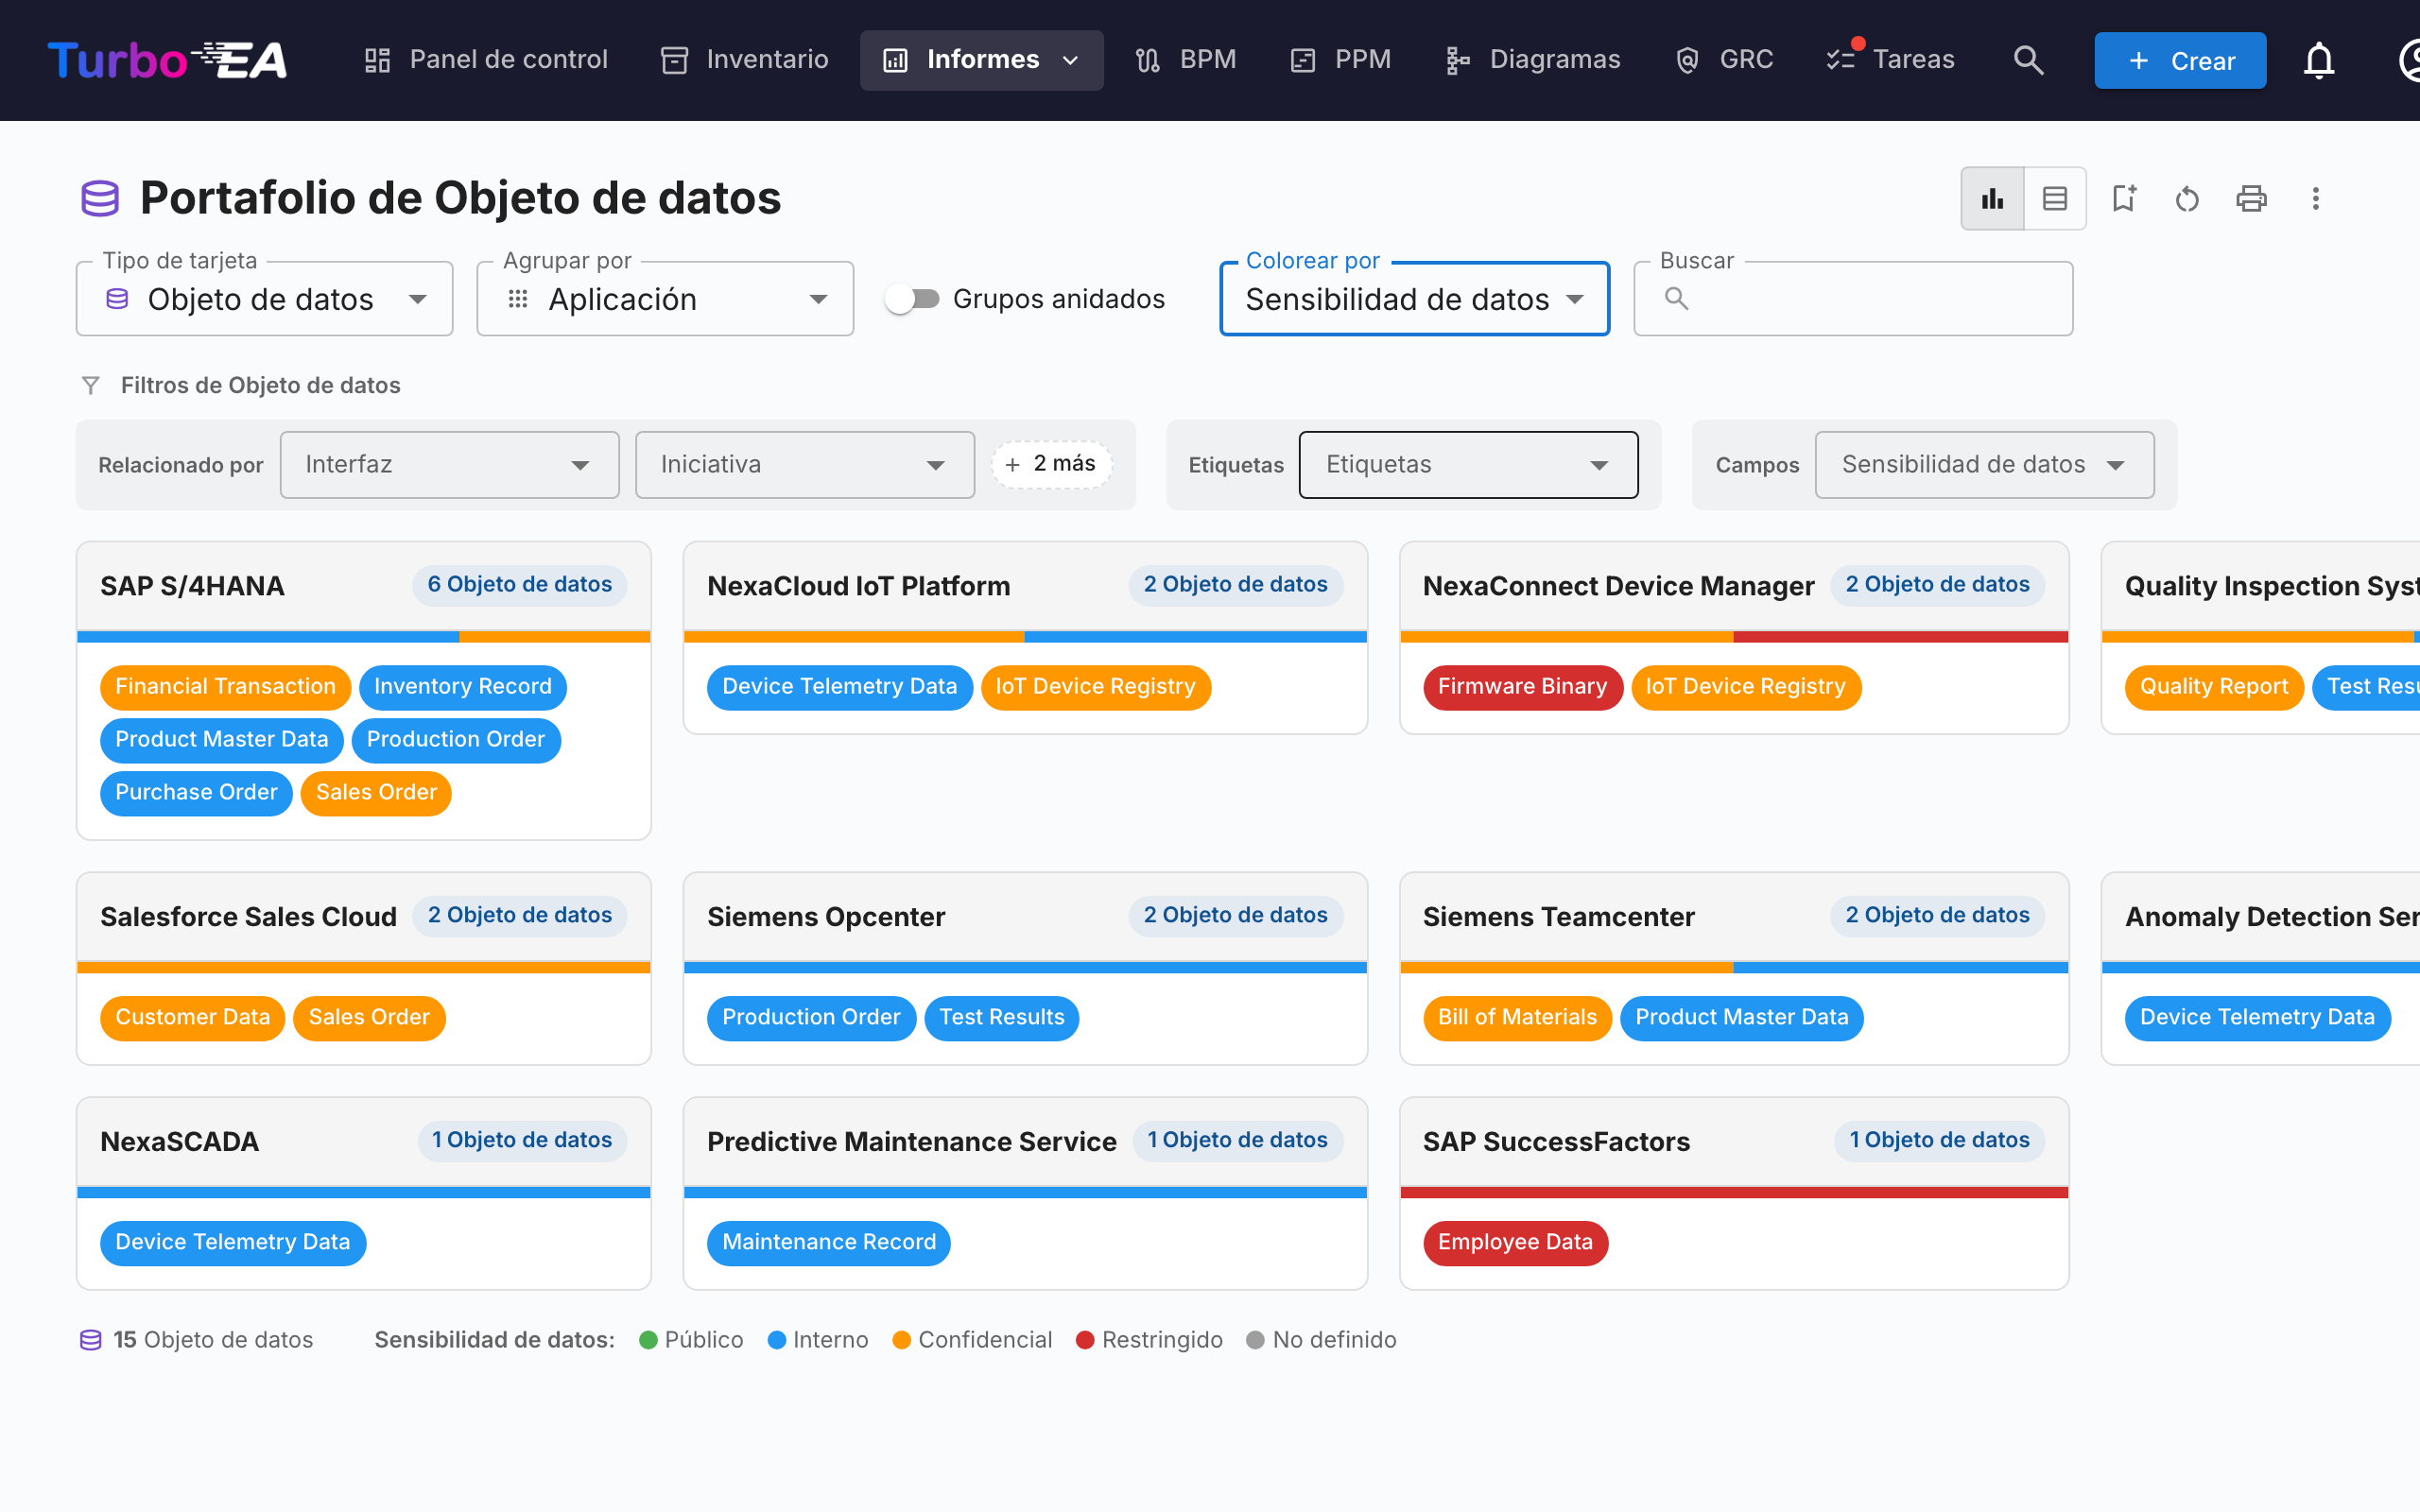Click the No definido gray legend dot
Screen dimensions: 2420x1512
click(x=1255, y=1340)
